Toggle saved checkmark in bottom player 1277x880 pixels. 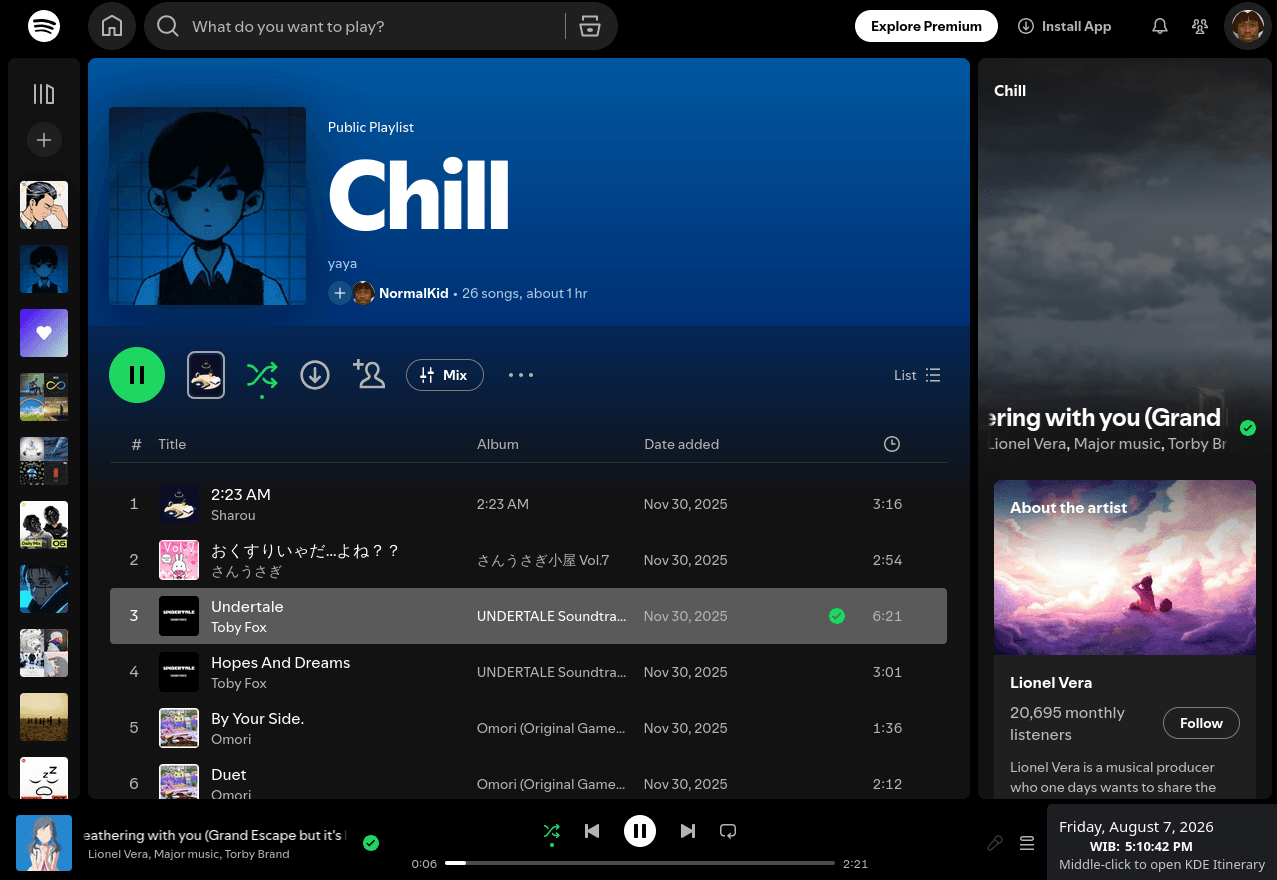pos(371,843)
